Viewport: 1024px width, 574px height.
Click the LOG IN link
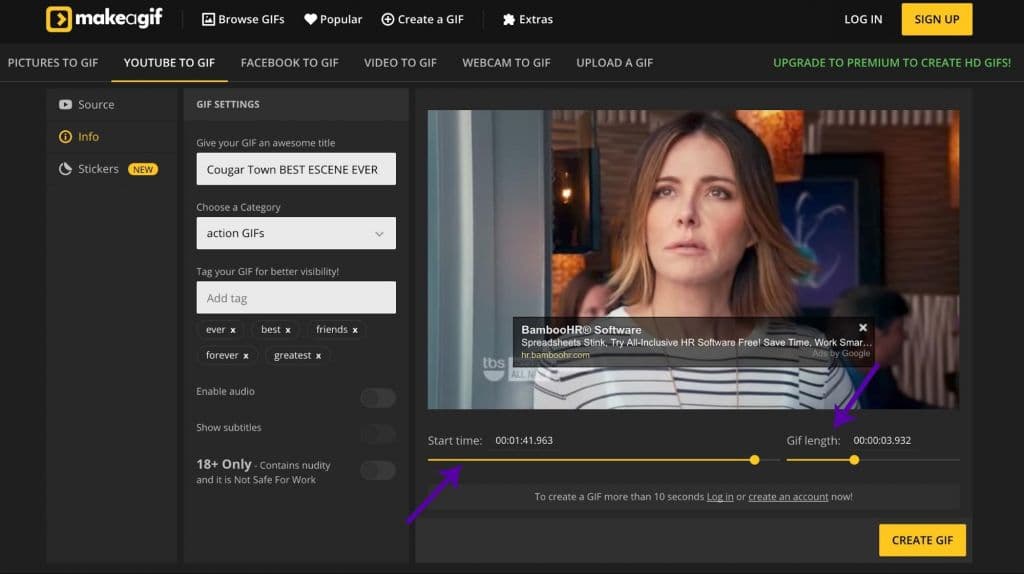pos(863,20)
